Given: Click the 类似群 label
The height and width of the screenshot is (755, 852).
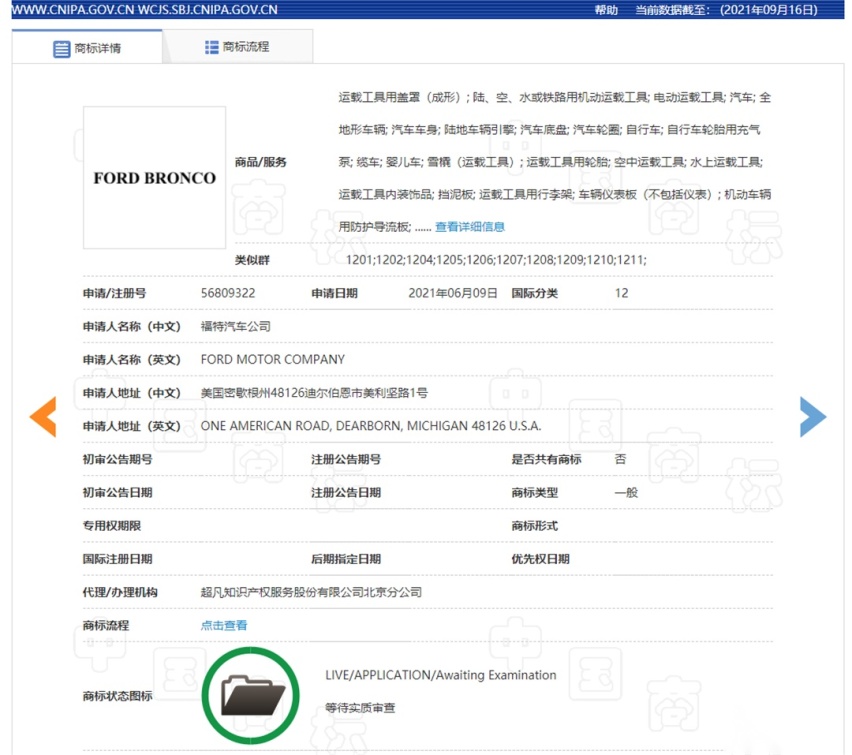Looking at the screenshot, I should pyautogui.click(x=252, y=260).
